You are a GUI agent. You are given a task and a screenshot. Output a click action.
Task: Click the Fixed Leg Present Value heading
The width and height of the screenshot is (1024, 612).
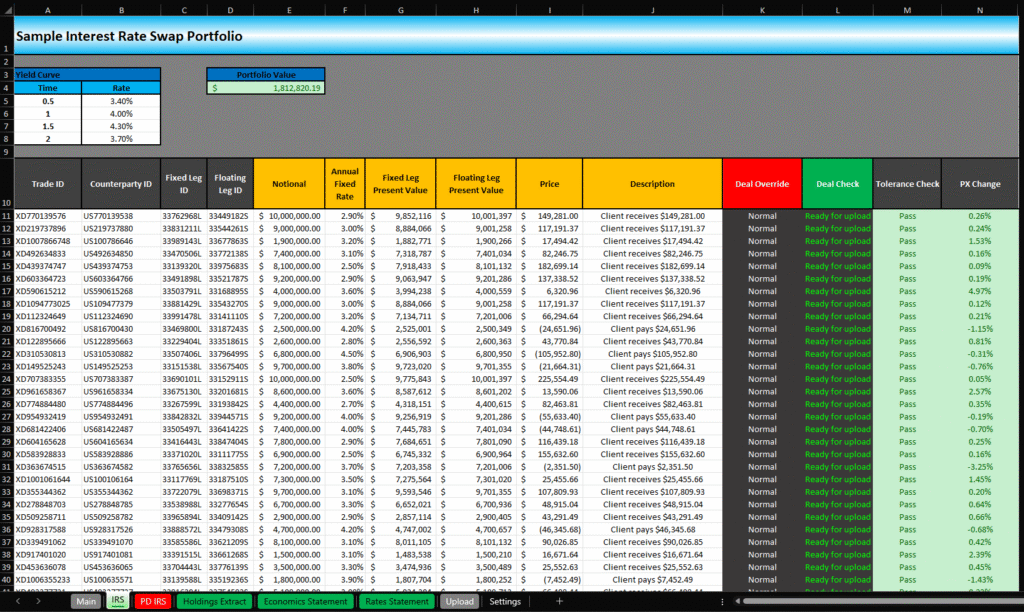[400, 184]
